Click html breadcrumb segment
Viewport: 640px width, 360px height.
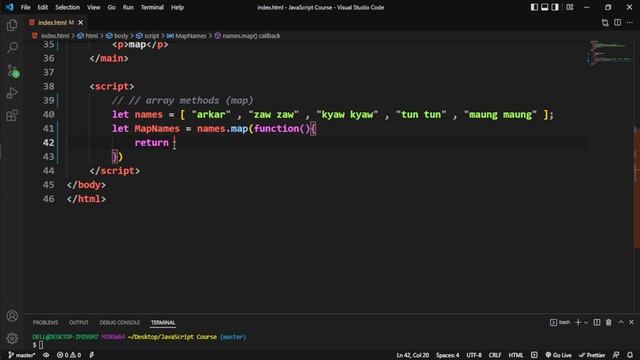pyautogui.click(x=91, y=36)
